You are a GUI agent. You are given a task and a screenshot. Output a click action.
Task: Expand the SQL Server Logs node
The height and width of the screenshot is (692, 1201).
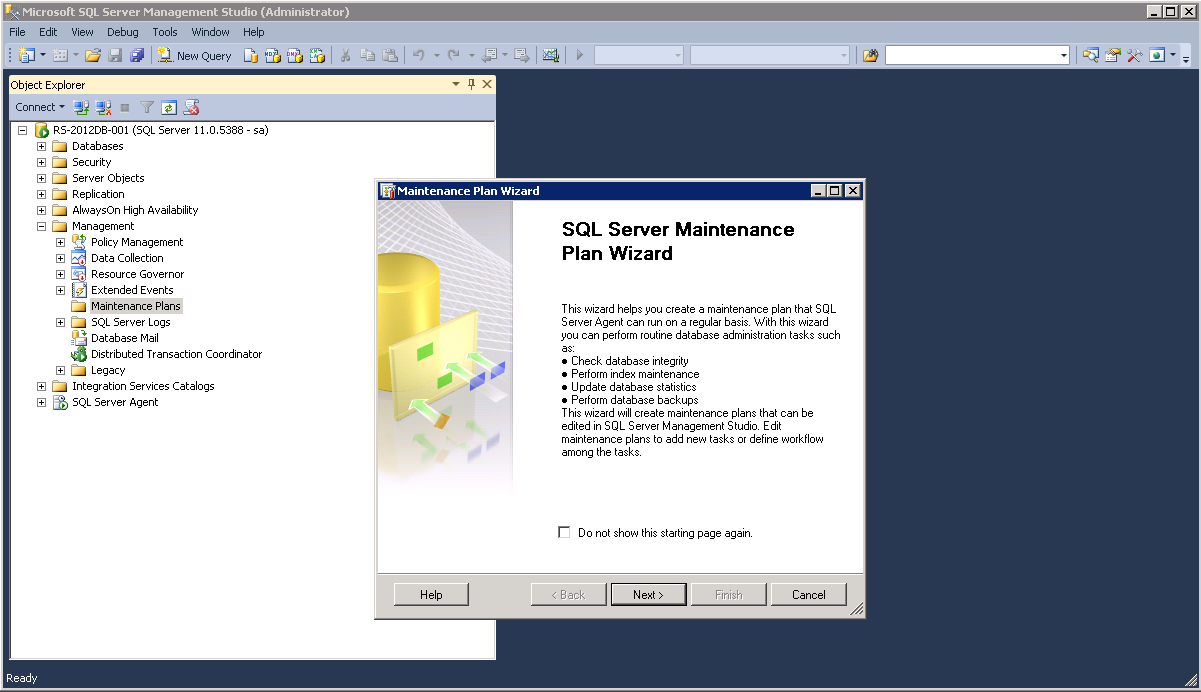pyautogui.click(x=61, y=322)
